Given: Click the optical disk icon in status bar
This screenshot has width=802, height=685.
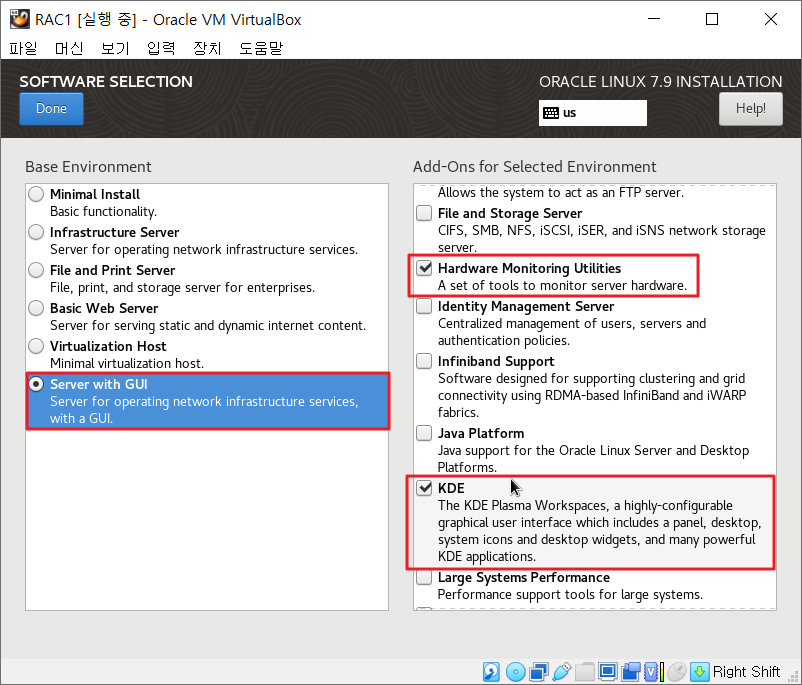Looking at the screenshot, I should [515, 672].
